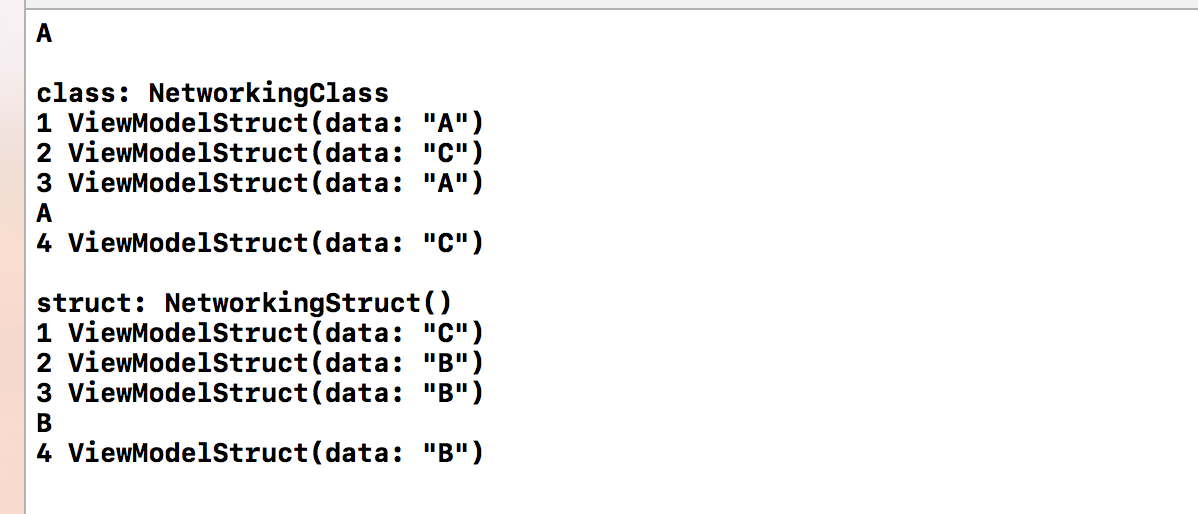Click line 1 under the class section

click(x=260, y=124)
